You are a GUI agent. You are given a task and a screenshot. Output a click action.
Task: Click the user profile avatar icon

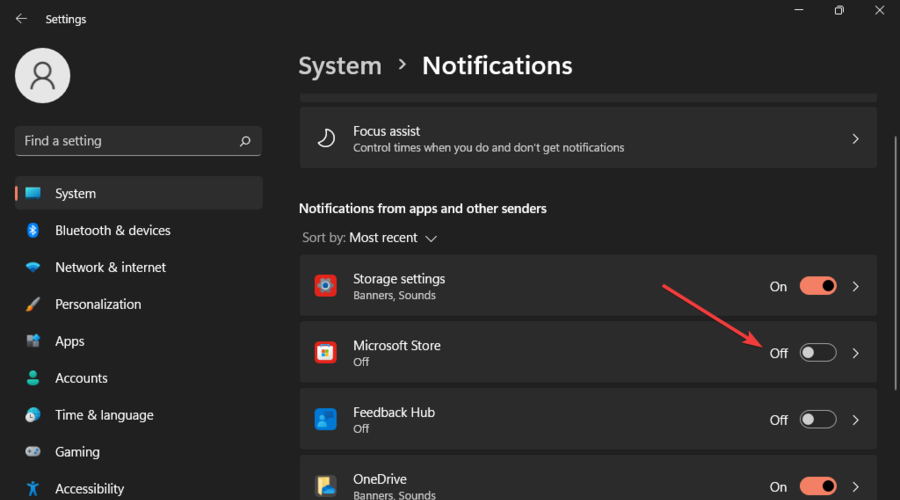[43, 75]
